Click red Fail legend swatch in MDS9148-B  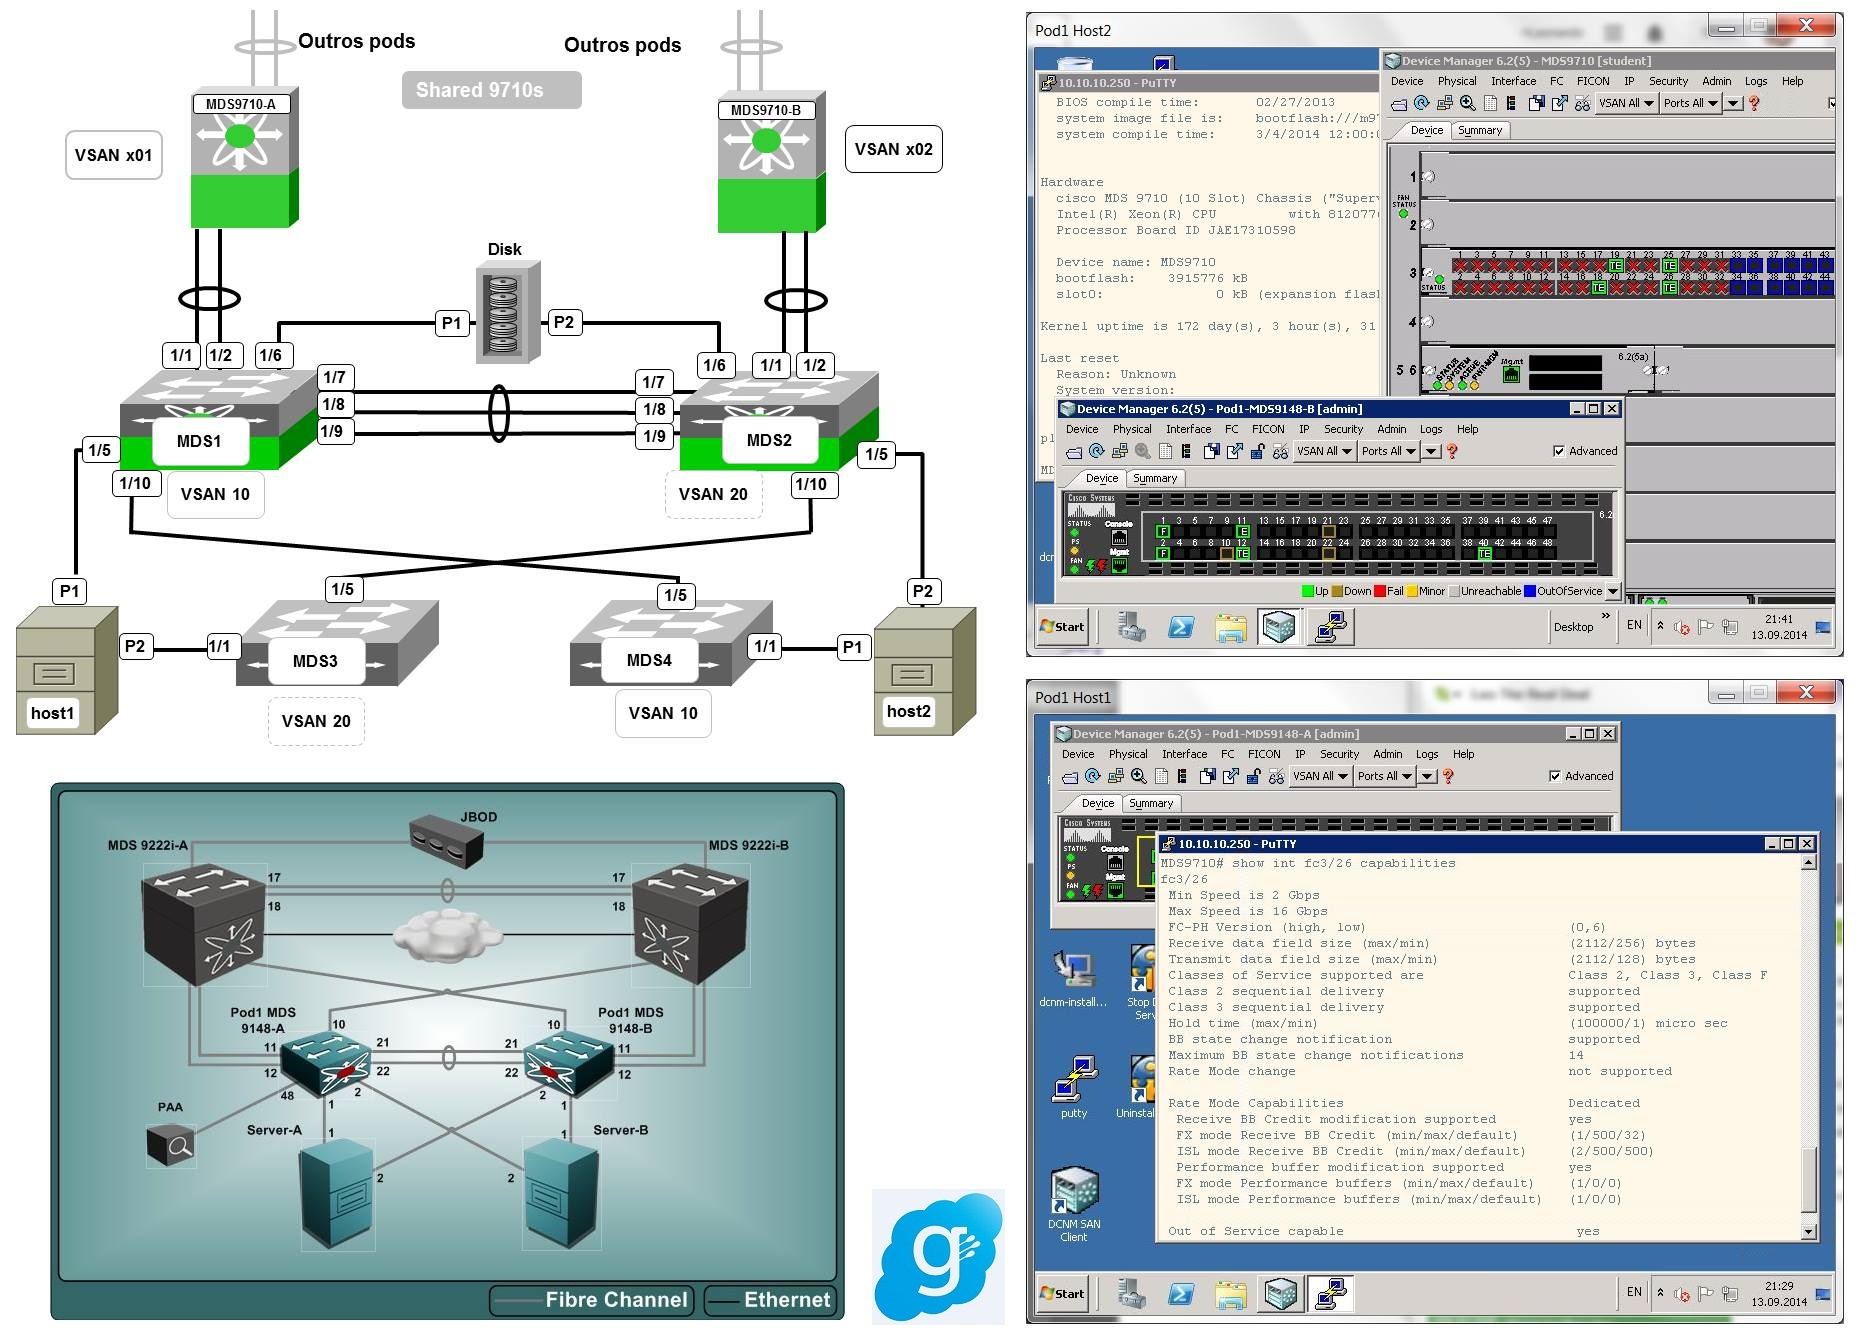1380,591
